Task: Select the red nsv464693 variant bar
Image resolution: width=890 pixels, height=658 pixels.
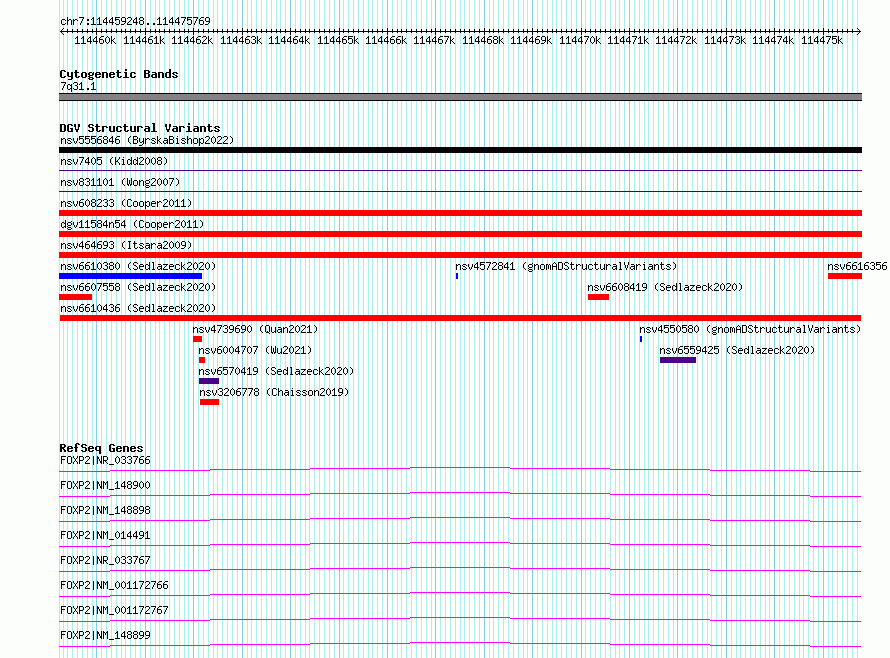Action: tap(460, 255)
